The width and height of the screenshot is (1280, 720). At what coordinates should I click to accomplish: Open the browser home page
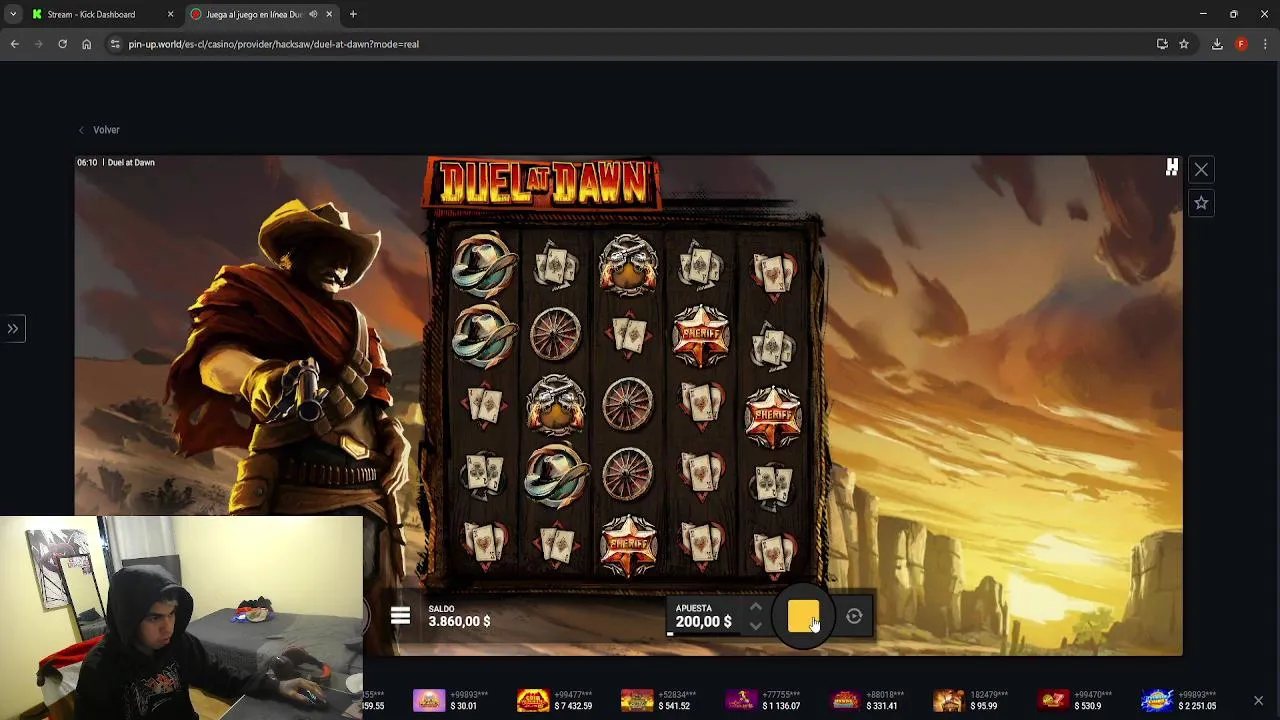click(86, 44)
